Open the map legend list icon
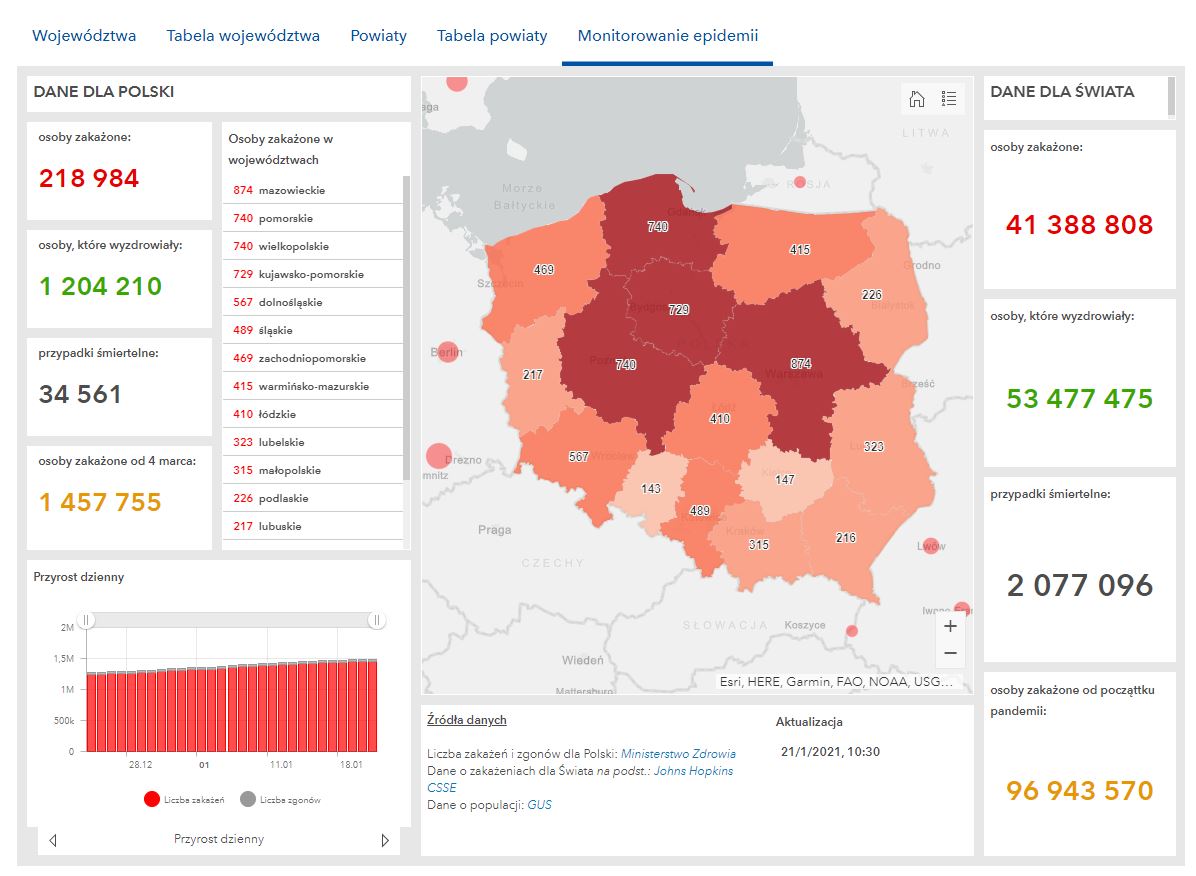This screenshot has height=876, width=1196. [949, 98]
